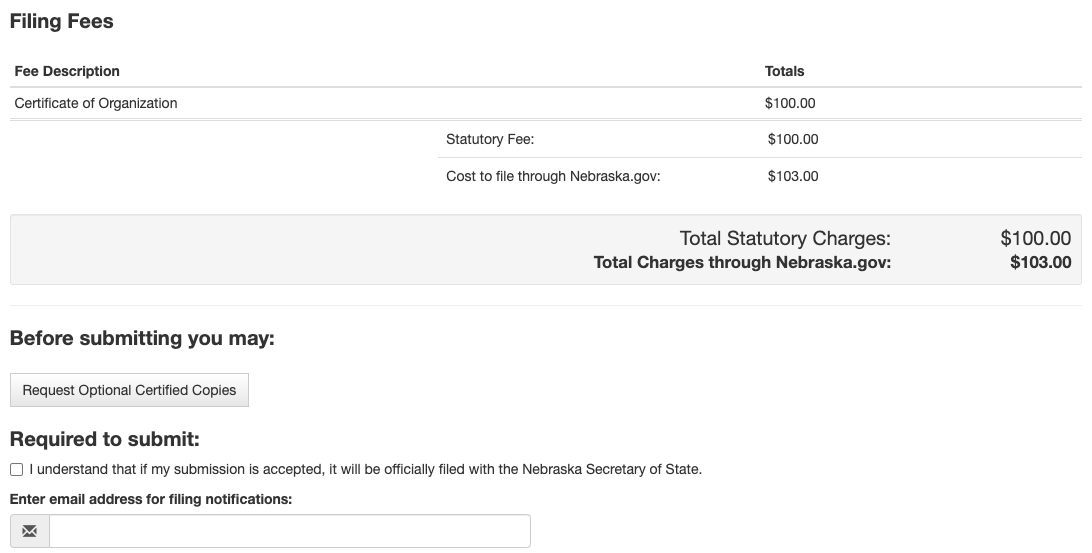This screenshot has width=1092, height=553.
Task: Check the Nebraska Secretary of State acknowledgment box
Action: click(17, 469)
